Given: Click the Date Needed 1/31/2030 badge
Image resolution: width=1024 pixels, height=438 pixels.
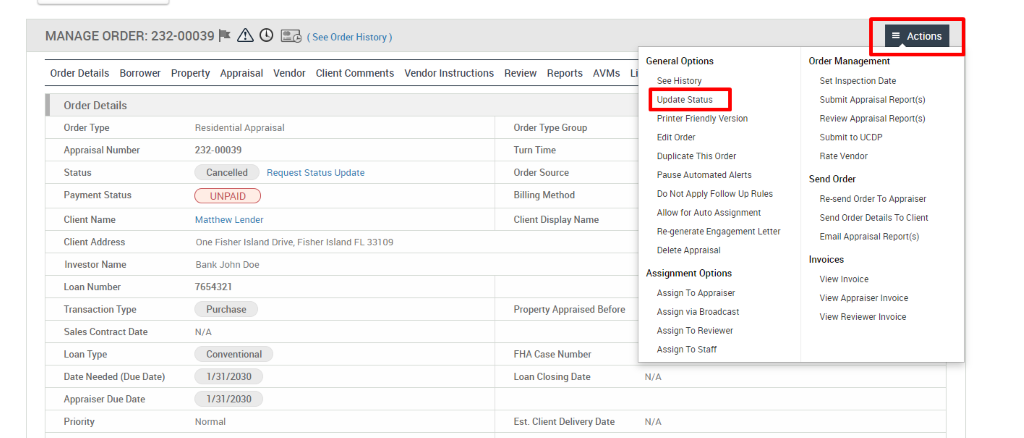Looking at the screenshot, I should (229, 377).
